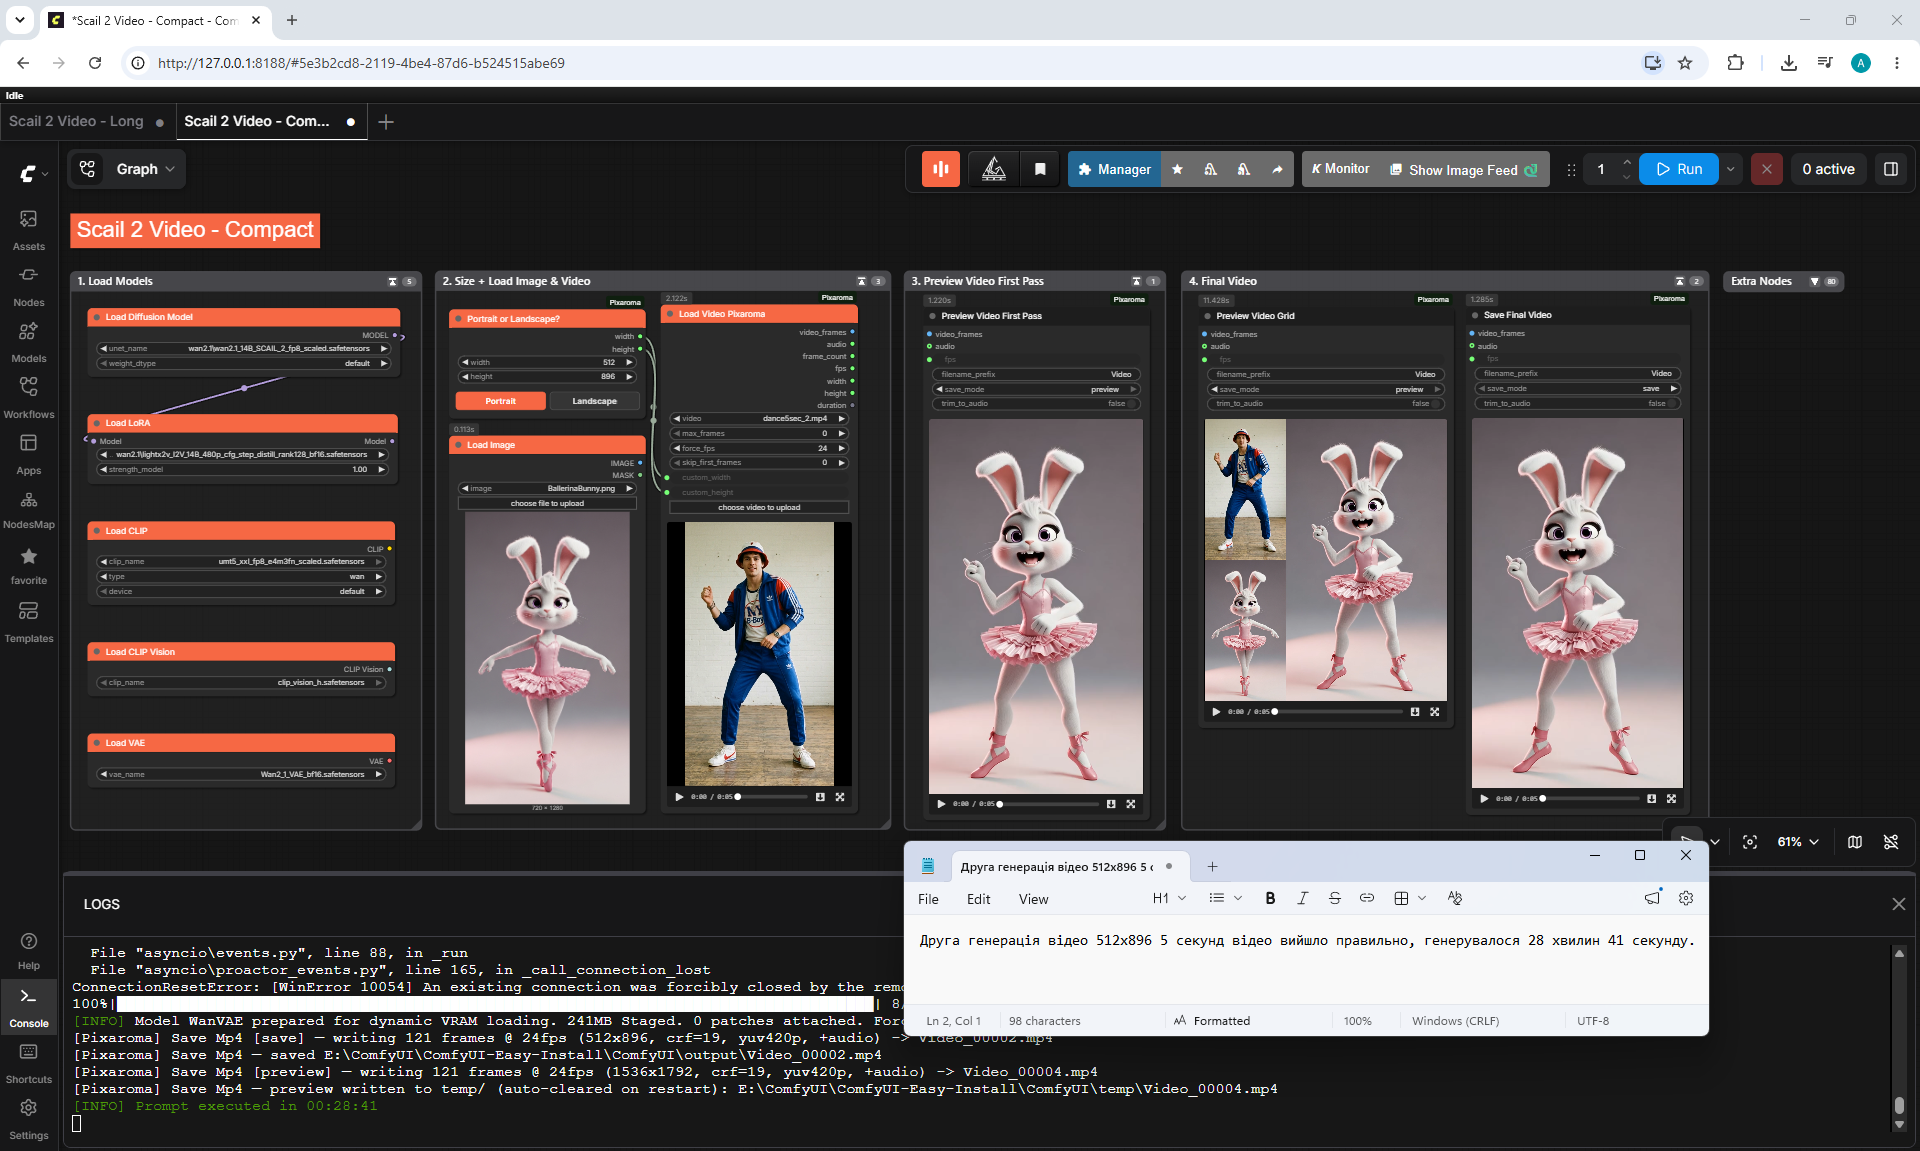Open the Workflows sidebar panel

pos(29,398)
